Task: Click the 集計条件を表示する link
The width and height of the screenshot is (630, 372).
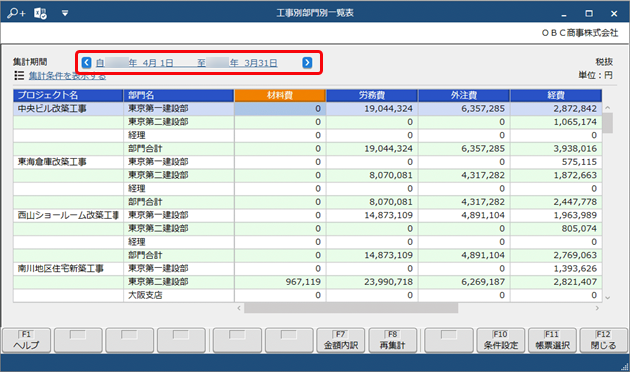Action: pyautogui.click(x=67, y=76)
